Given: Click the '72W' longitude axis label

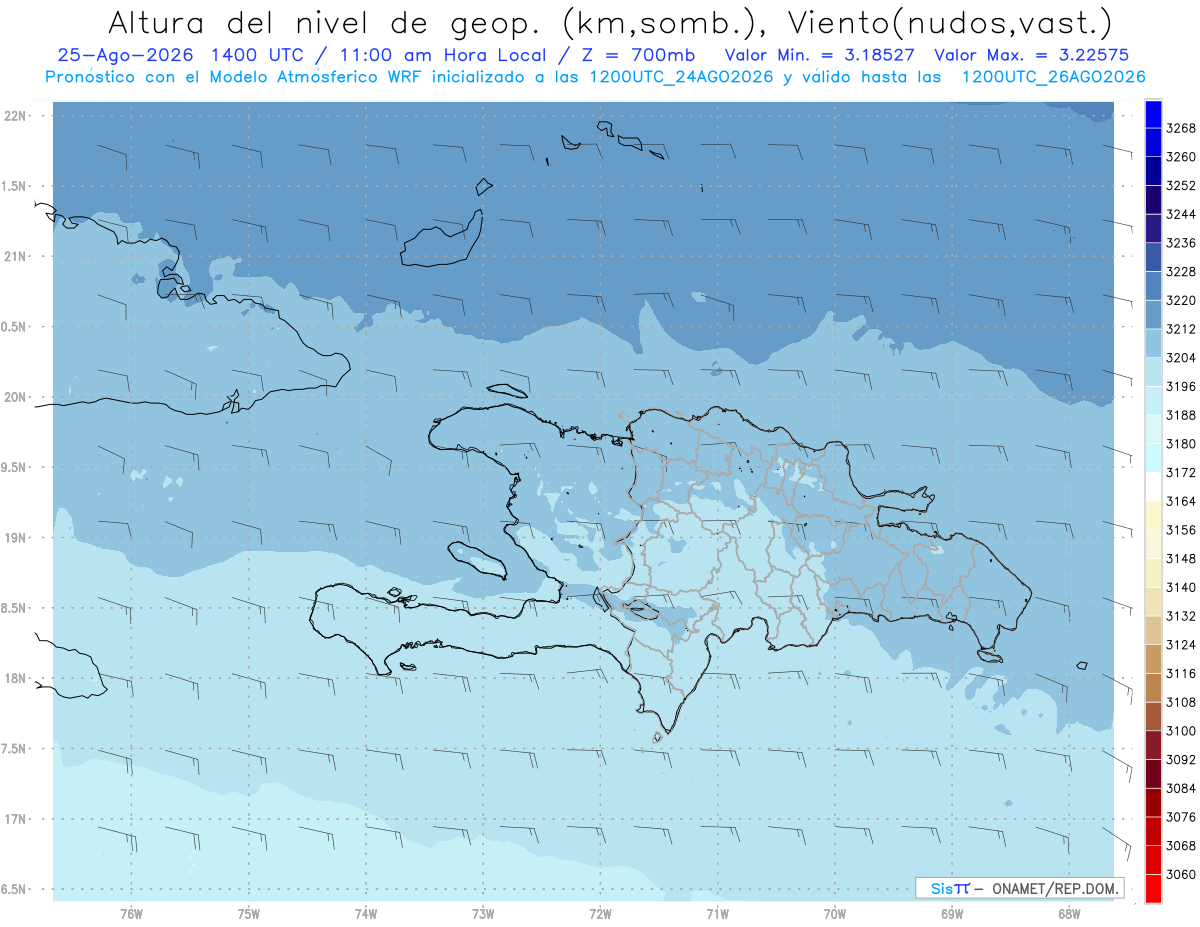Looking at the screenshot, I should 600,914.
